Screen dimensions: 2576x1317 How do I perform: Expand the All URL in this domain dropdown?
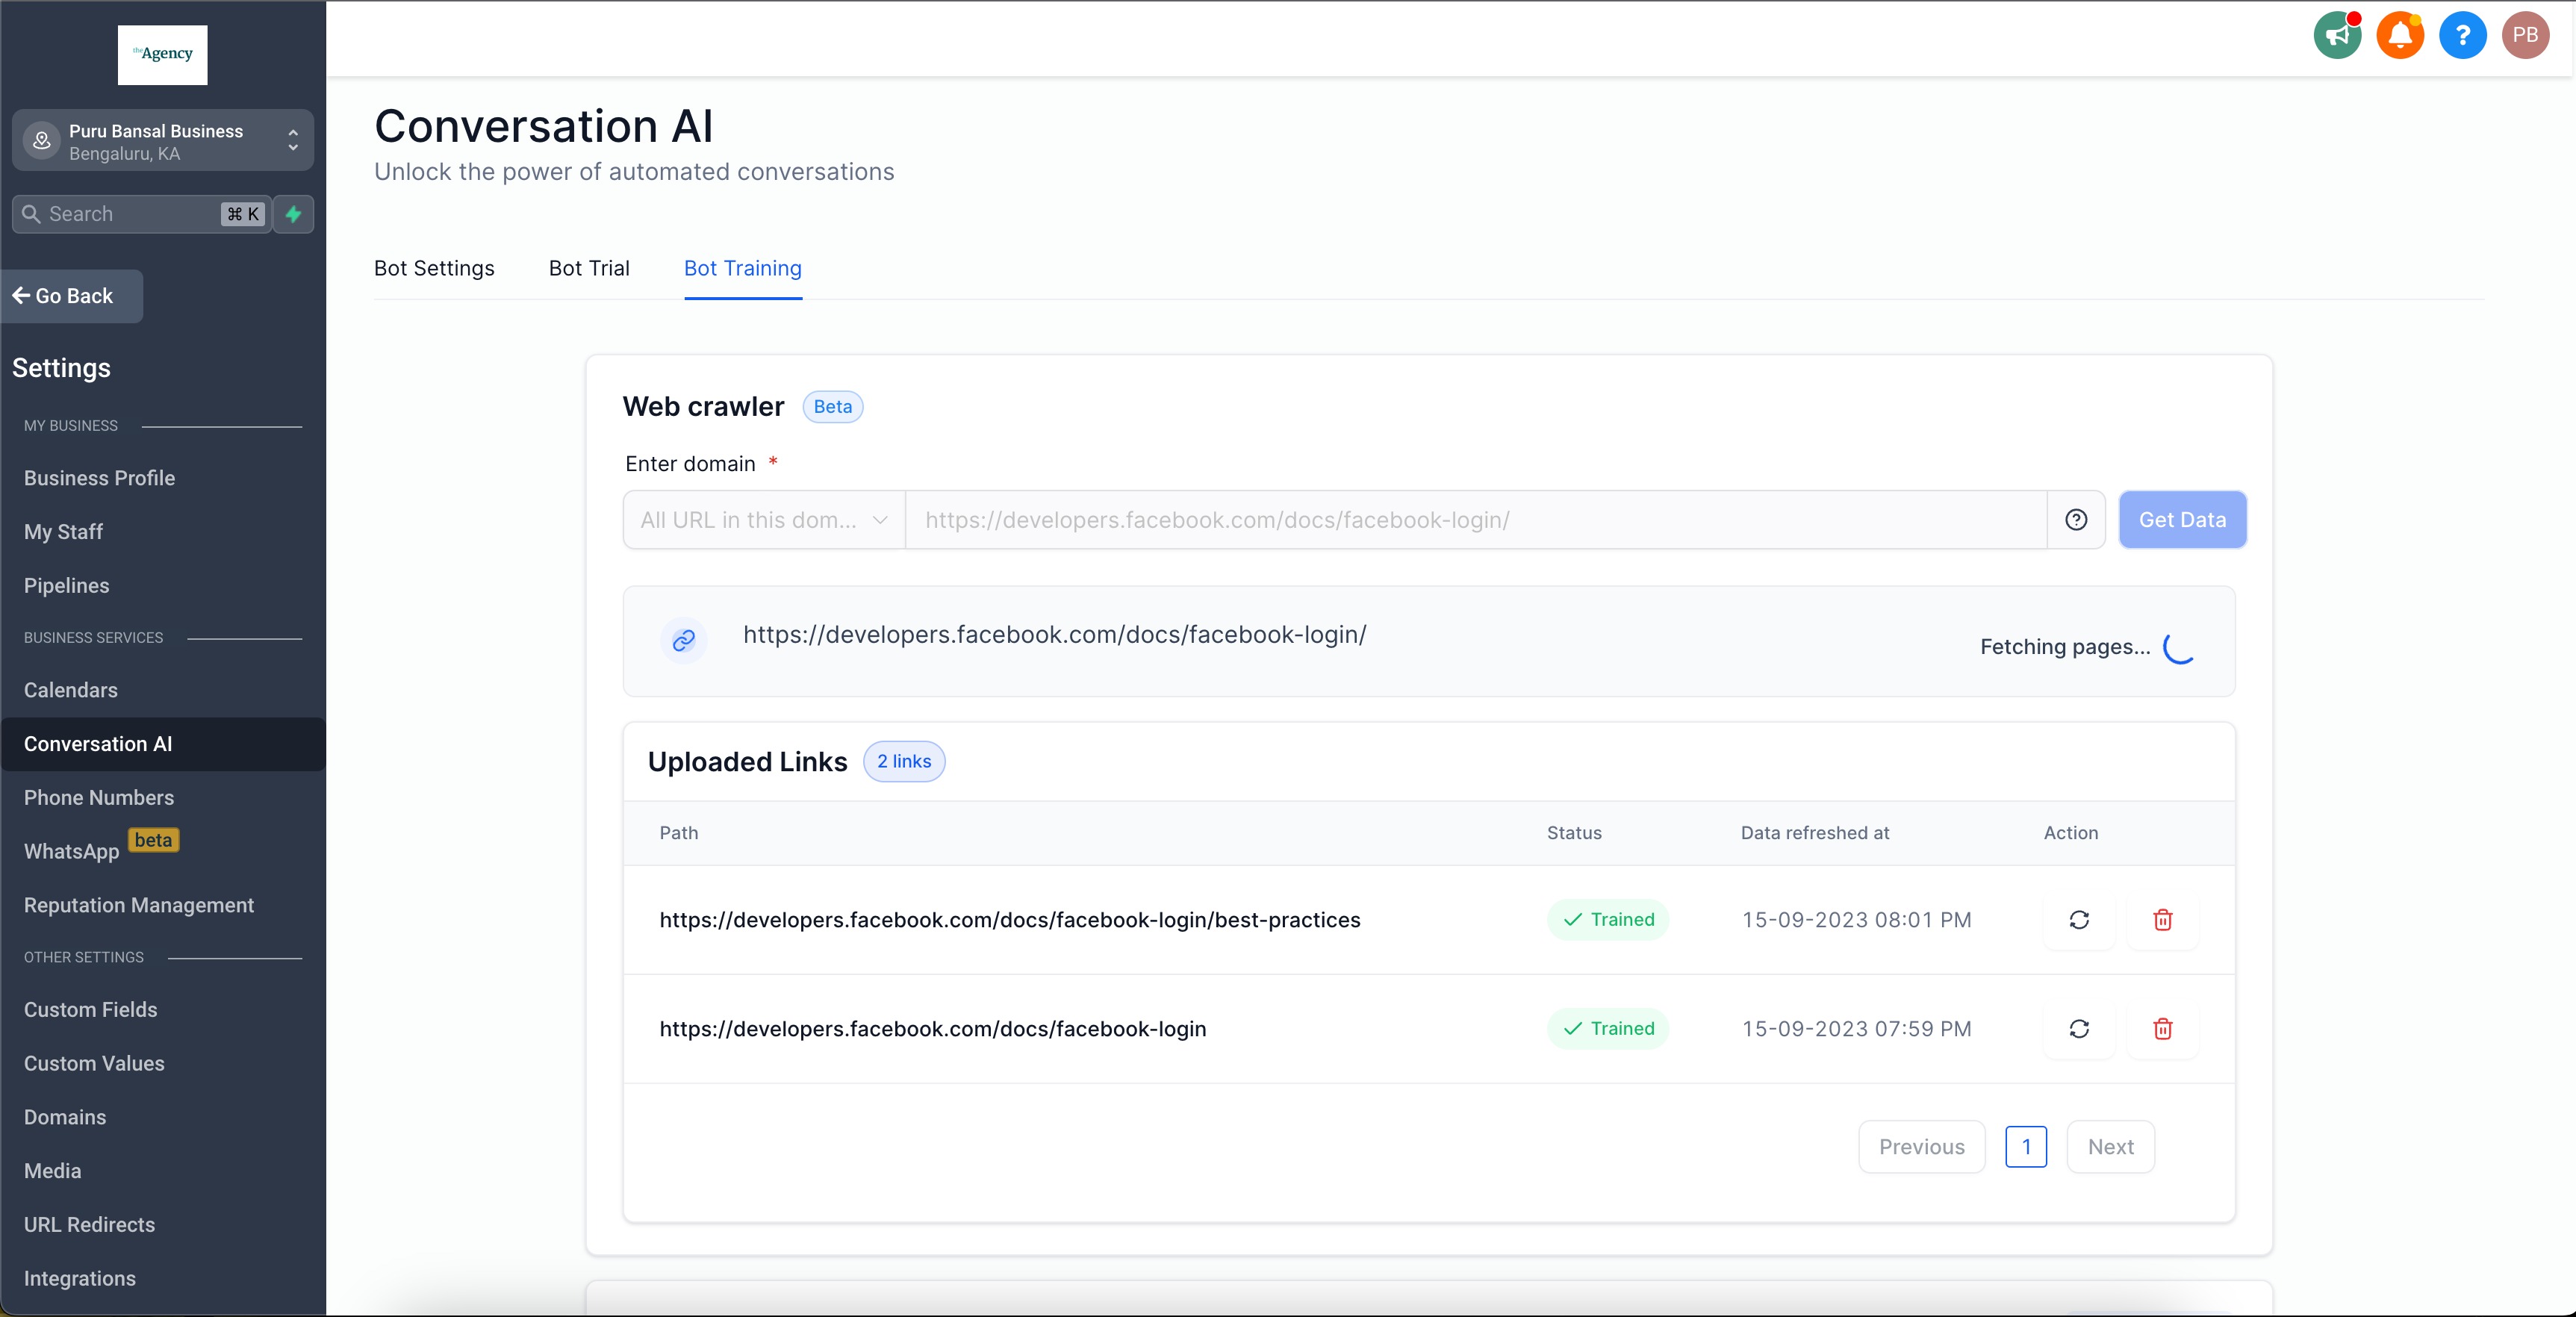[x=764, y=520]
